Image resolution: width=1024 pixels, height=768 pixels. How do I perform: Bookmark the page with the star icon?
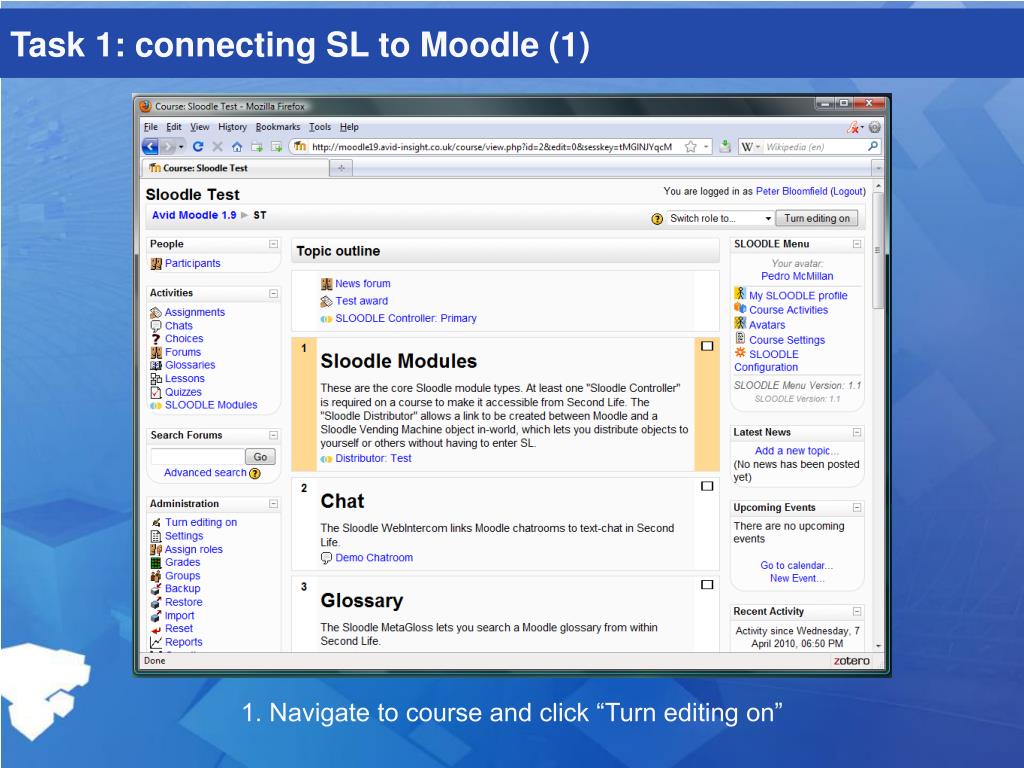click(x=690, y=147)
